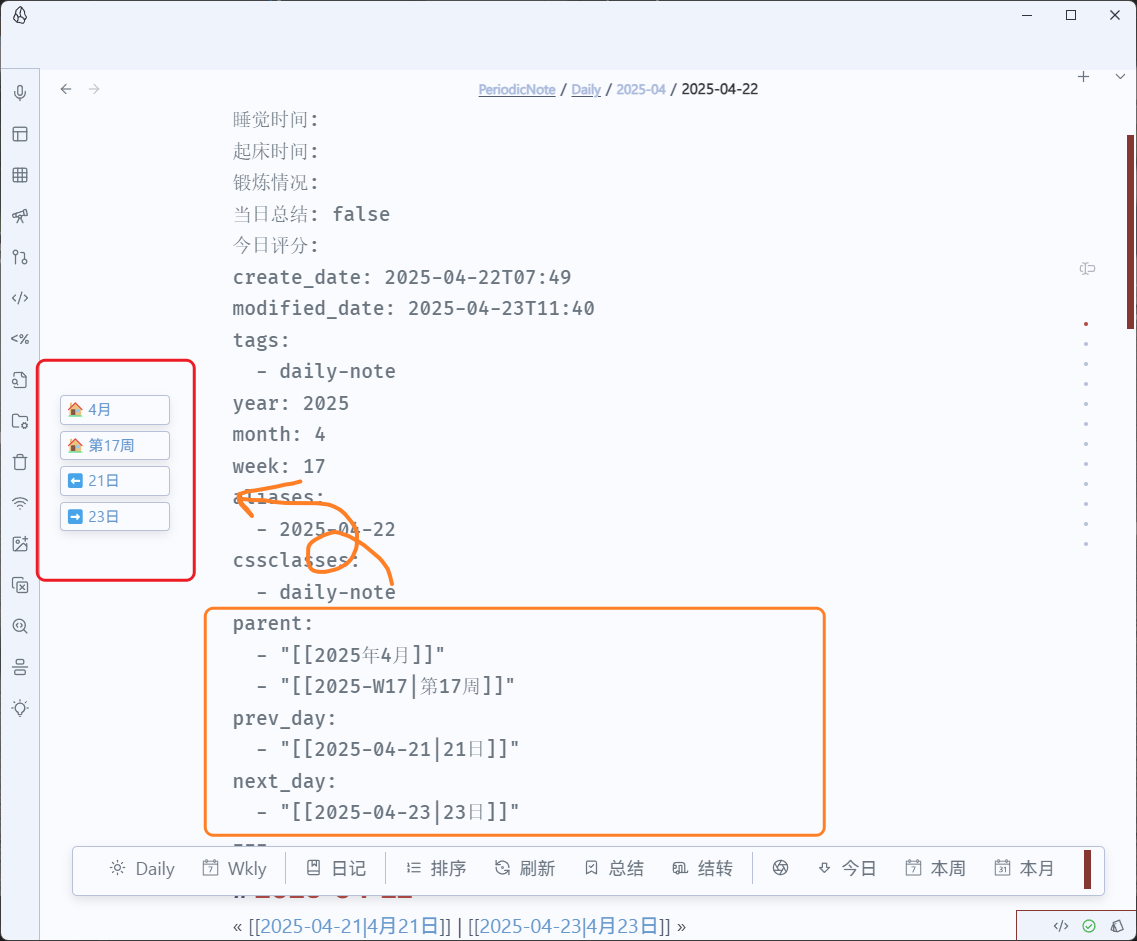Click the create_date: 2025-04-22T07:49 line
The width and height of the screenshot is (1137, 941).
(402, 277)
